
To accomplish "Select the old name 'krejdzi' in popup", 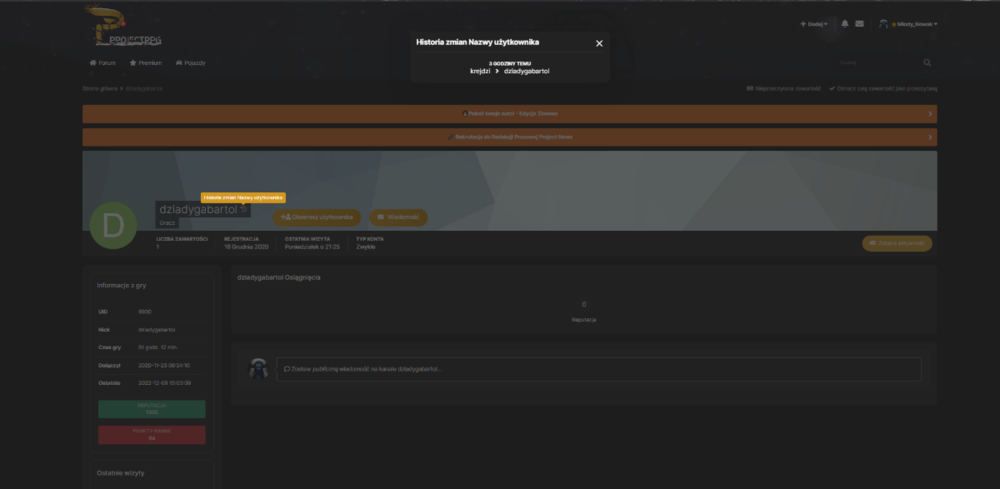I will coord(480,71).
